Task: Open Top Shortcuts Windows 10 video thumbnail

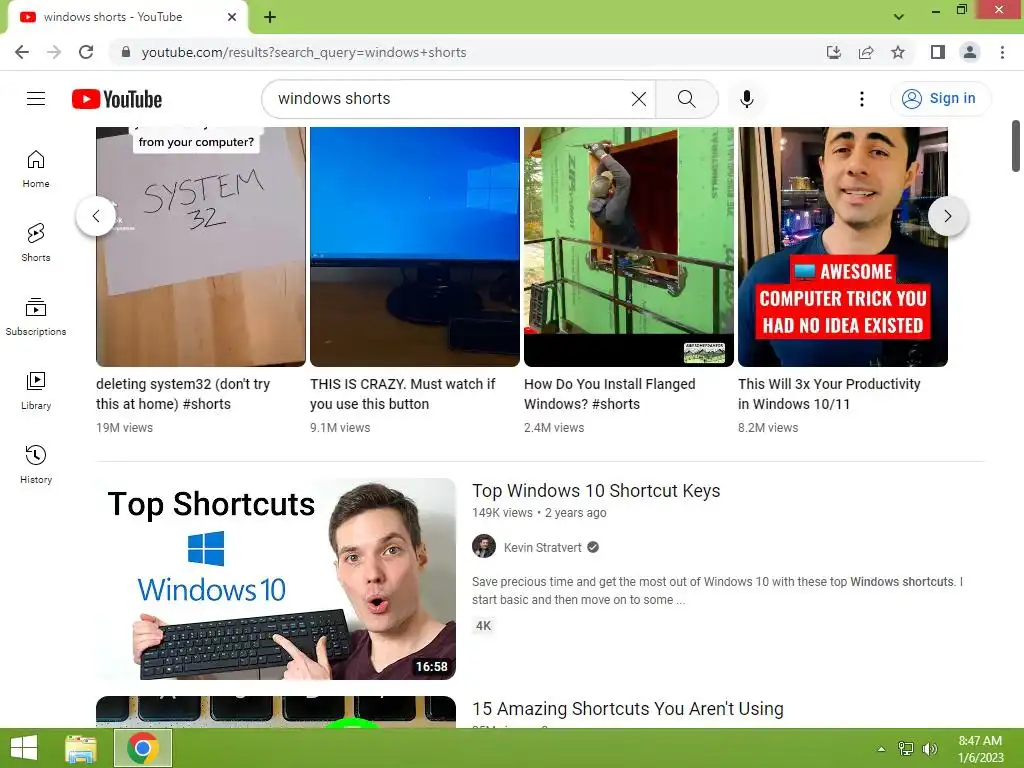Action: [276, 579]
